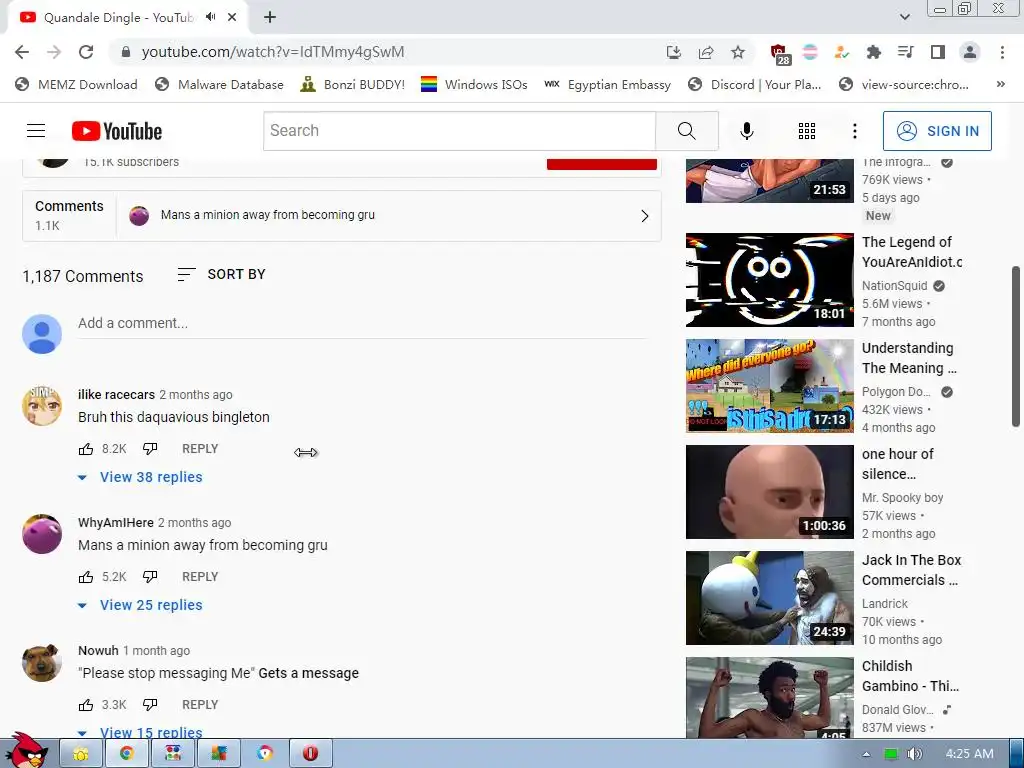Go forward in browser history
The height and width of the screenshot is (768, 1024).
click(54, 52)
